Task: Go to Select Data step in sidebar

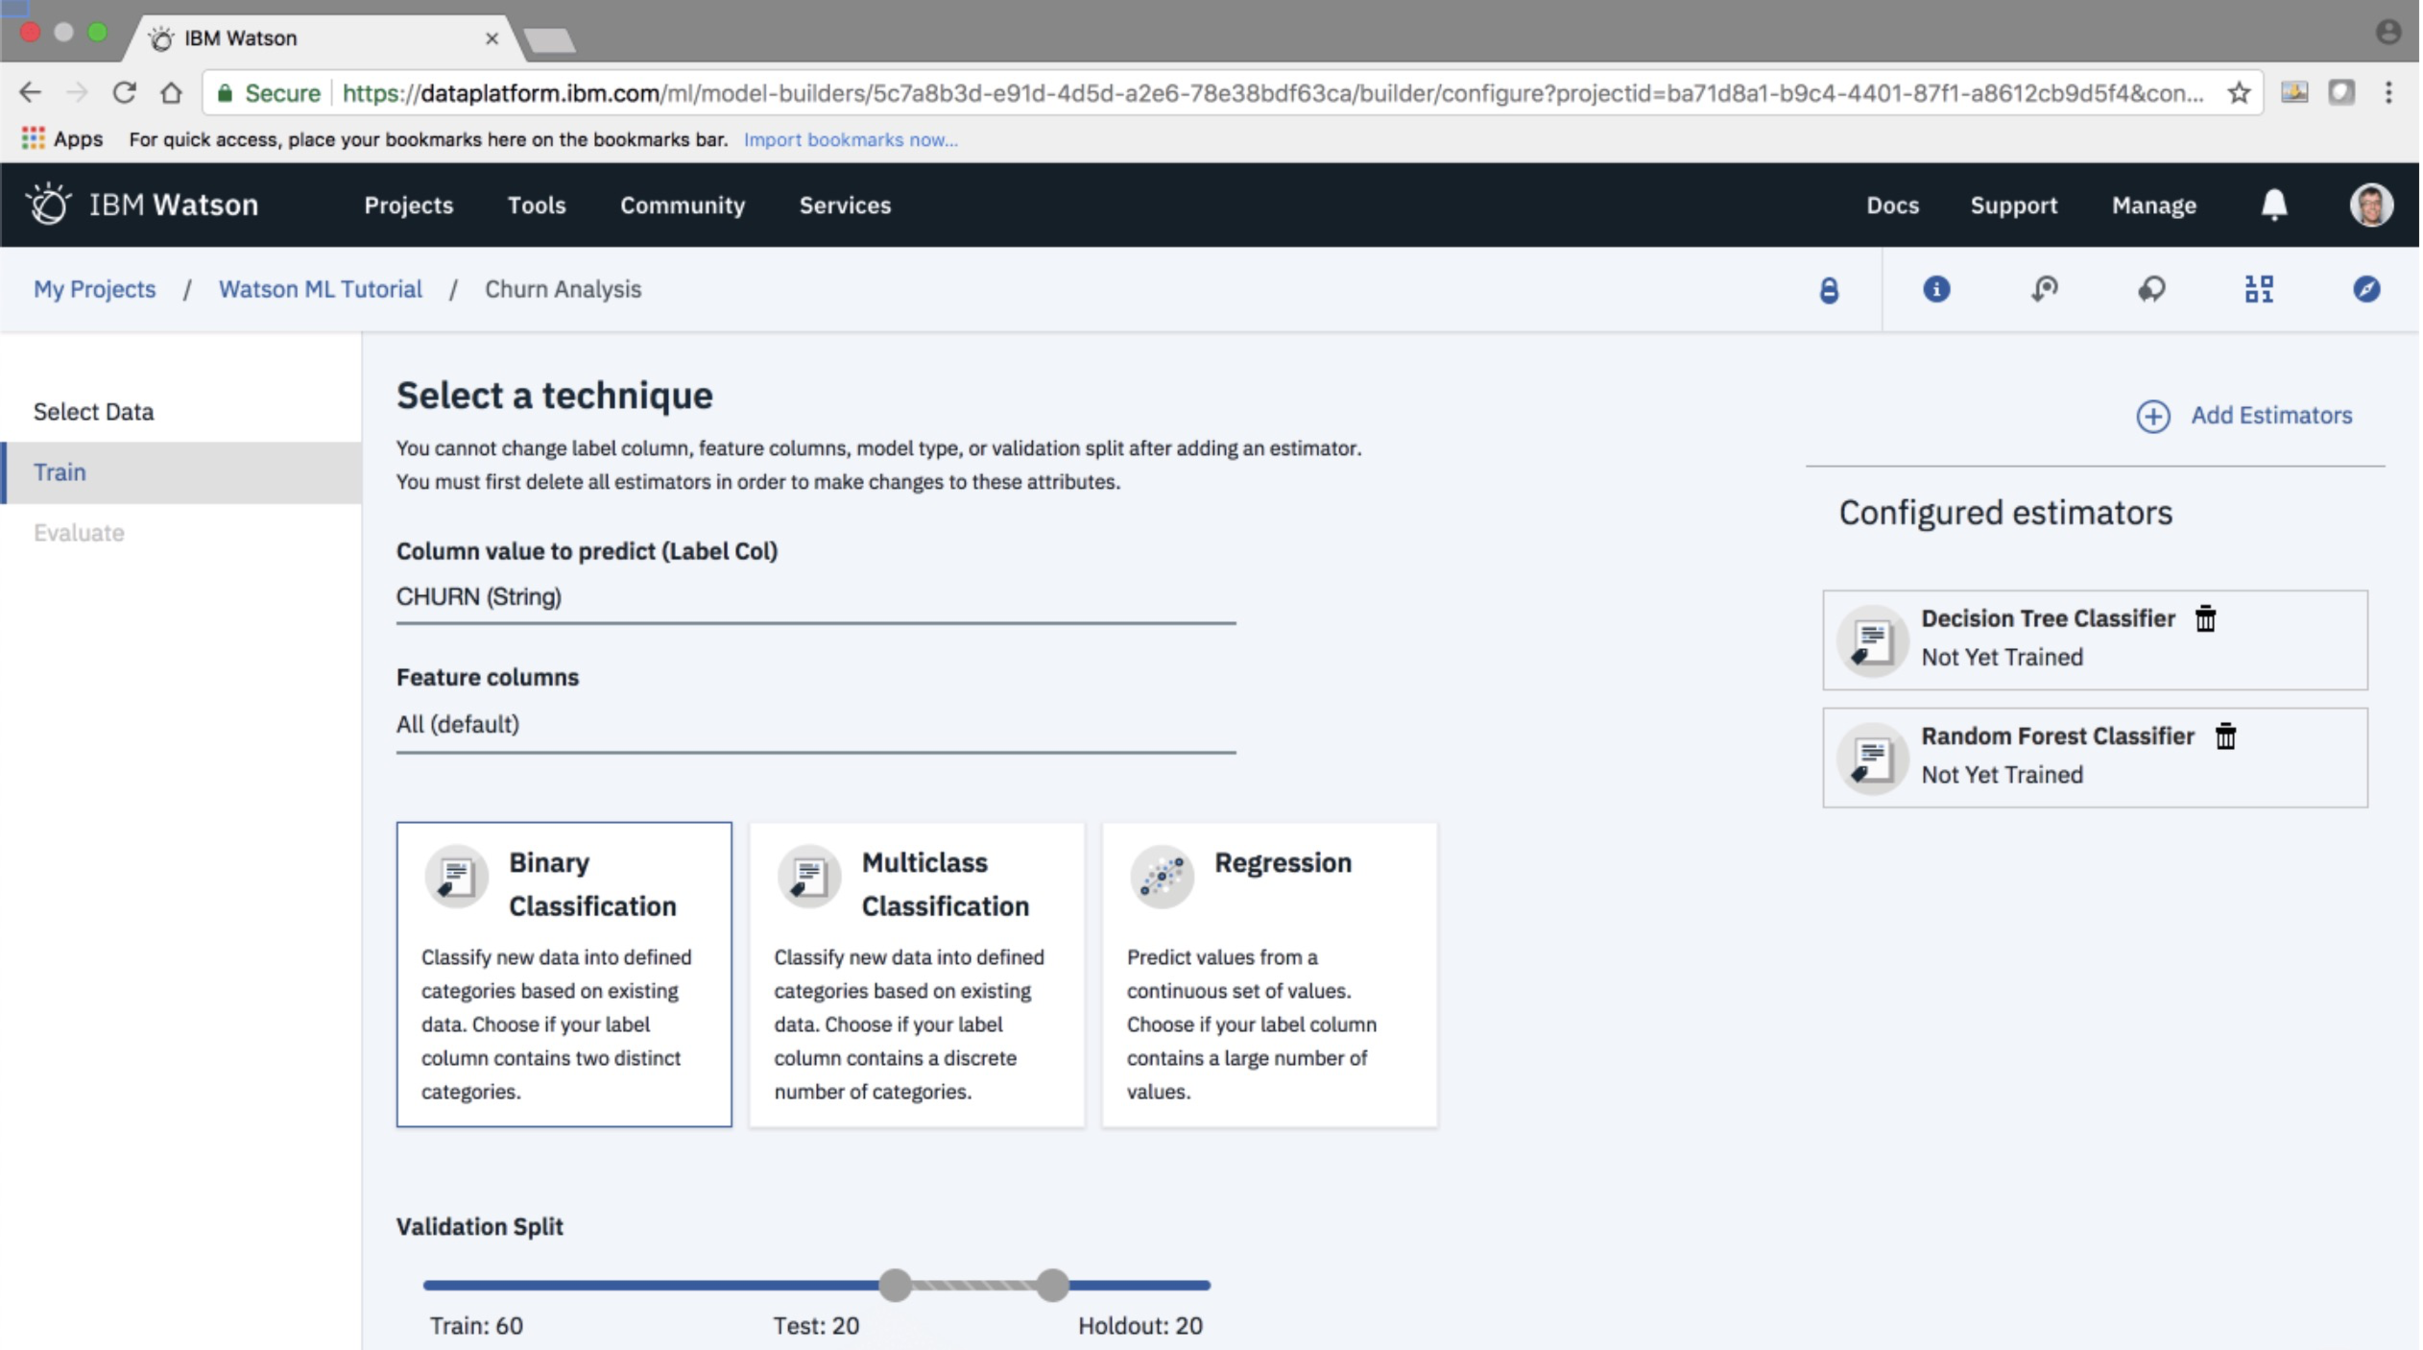Action: click(x=94, y=412)
